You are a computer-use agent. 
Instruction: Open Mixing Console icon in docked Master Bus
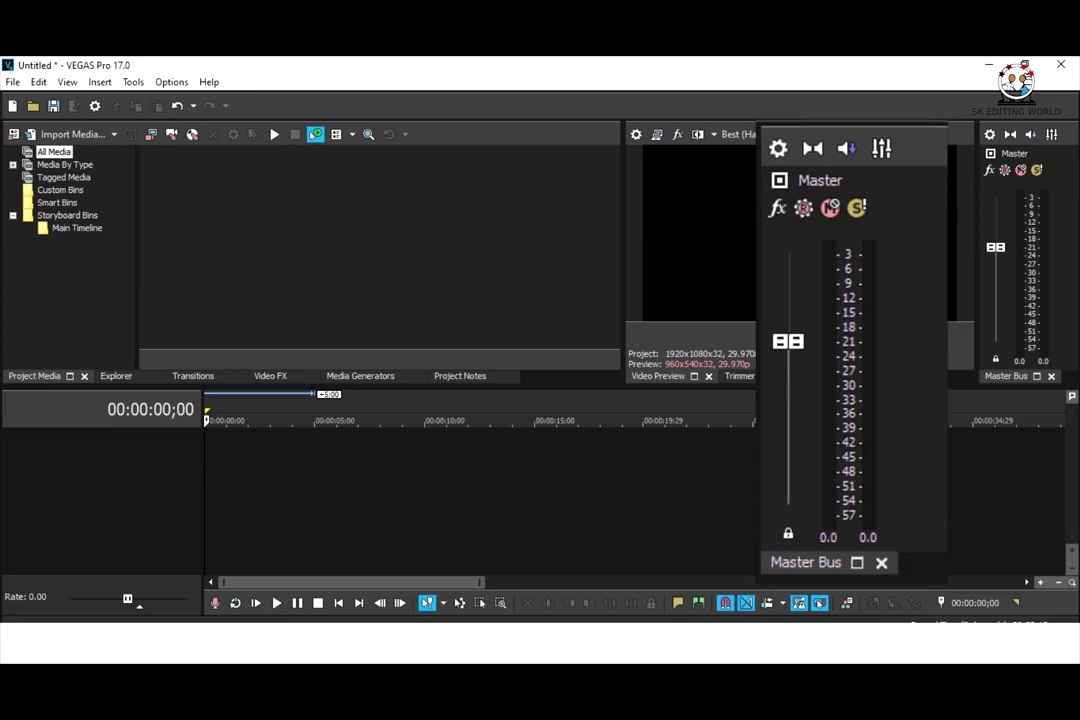1052,134
